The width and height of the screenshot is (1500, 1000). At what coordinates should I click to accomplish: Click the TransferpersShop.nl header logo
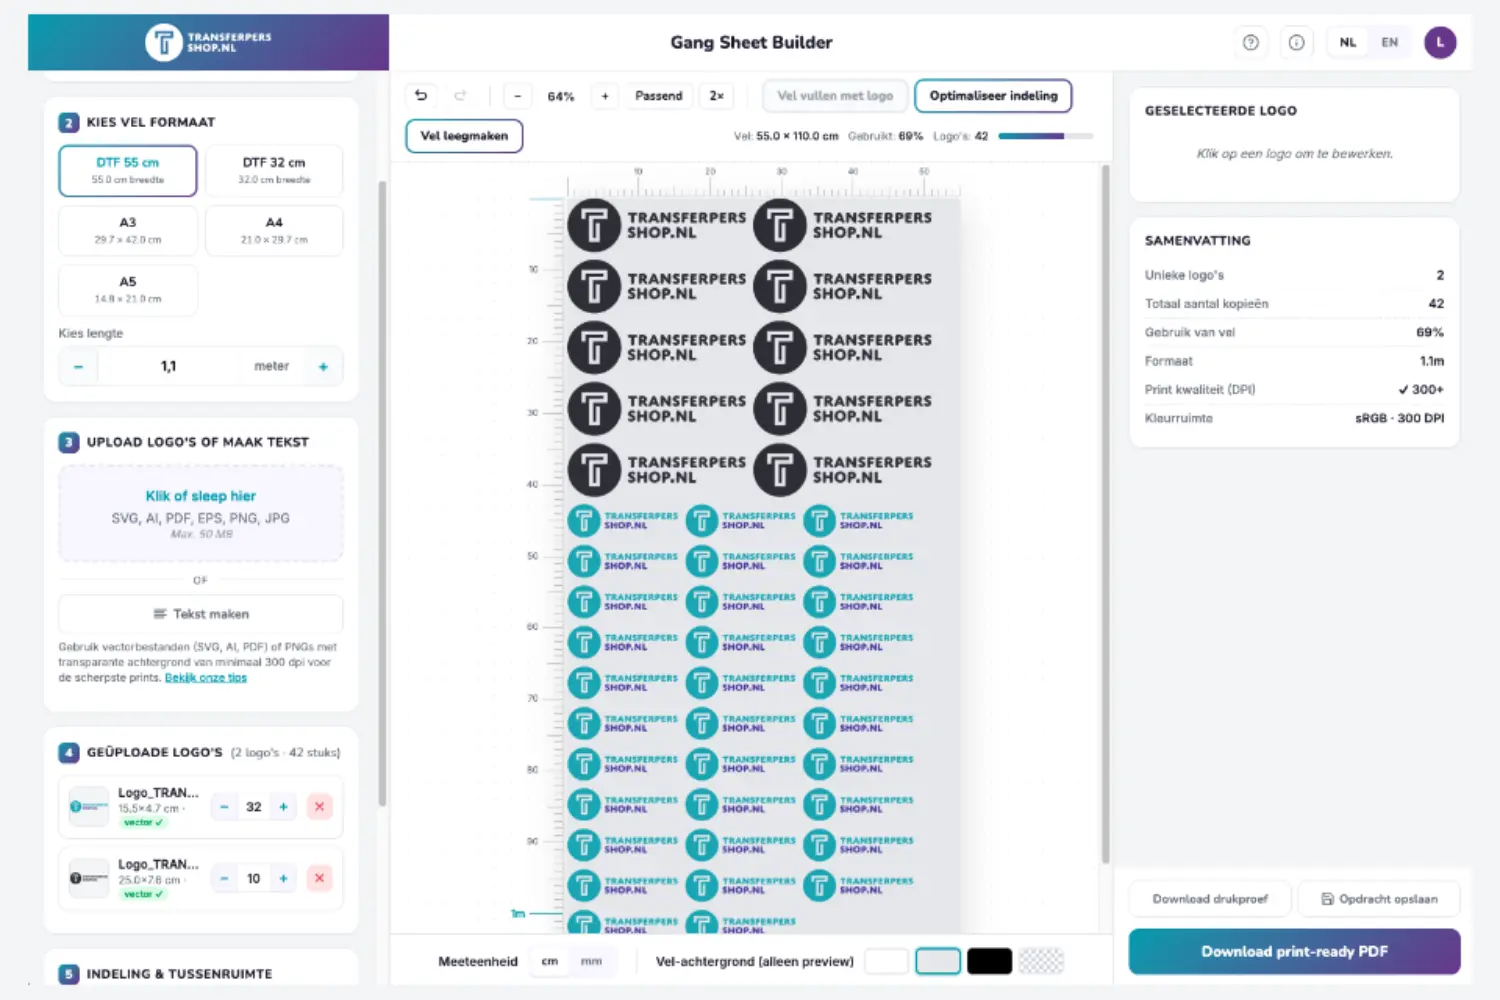pyautogui.click(x=208, y=42)
